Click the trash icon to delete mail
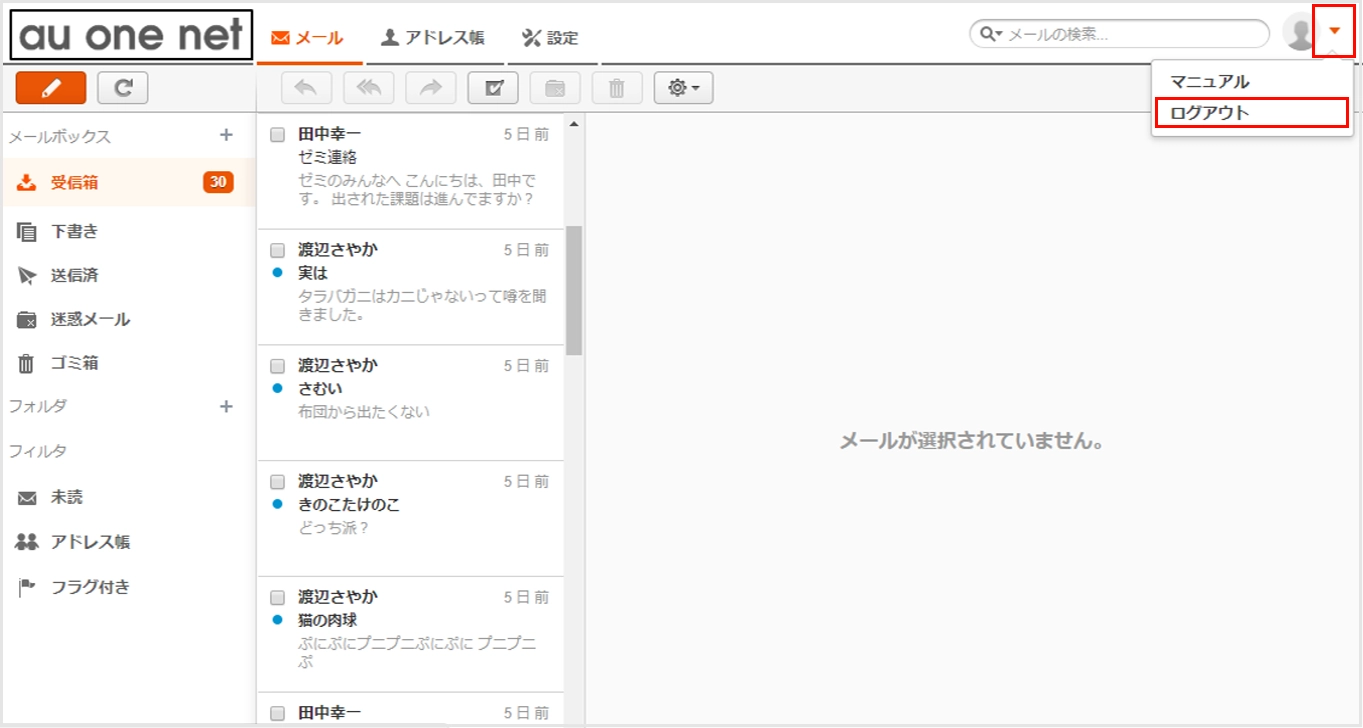 pos(617,88)
